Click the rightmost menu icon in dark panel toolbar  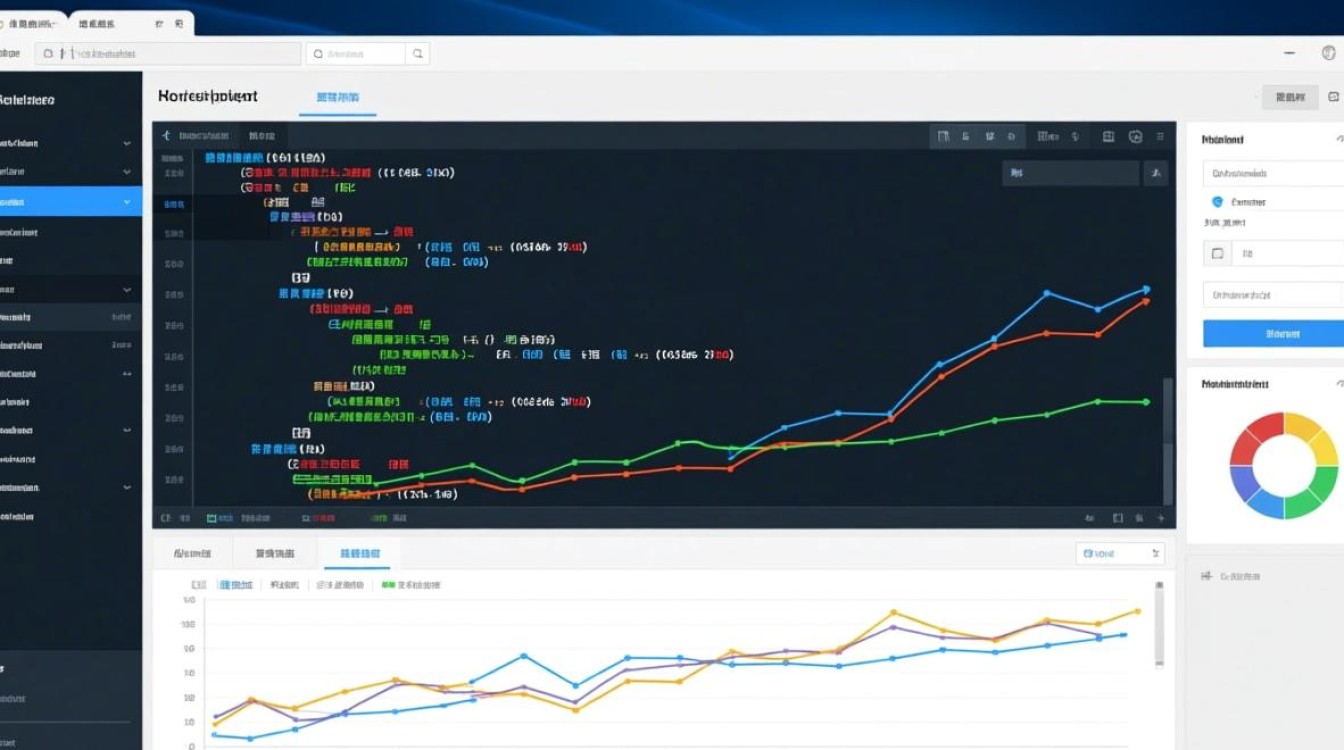pyautogui.click(x=1160, y=136)
